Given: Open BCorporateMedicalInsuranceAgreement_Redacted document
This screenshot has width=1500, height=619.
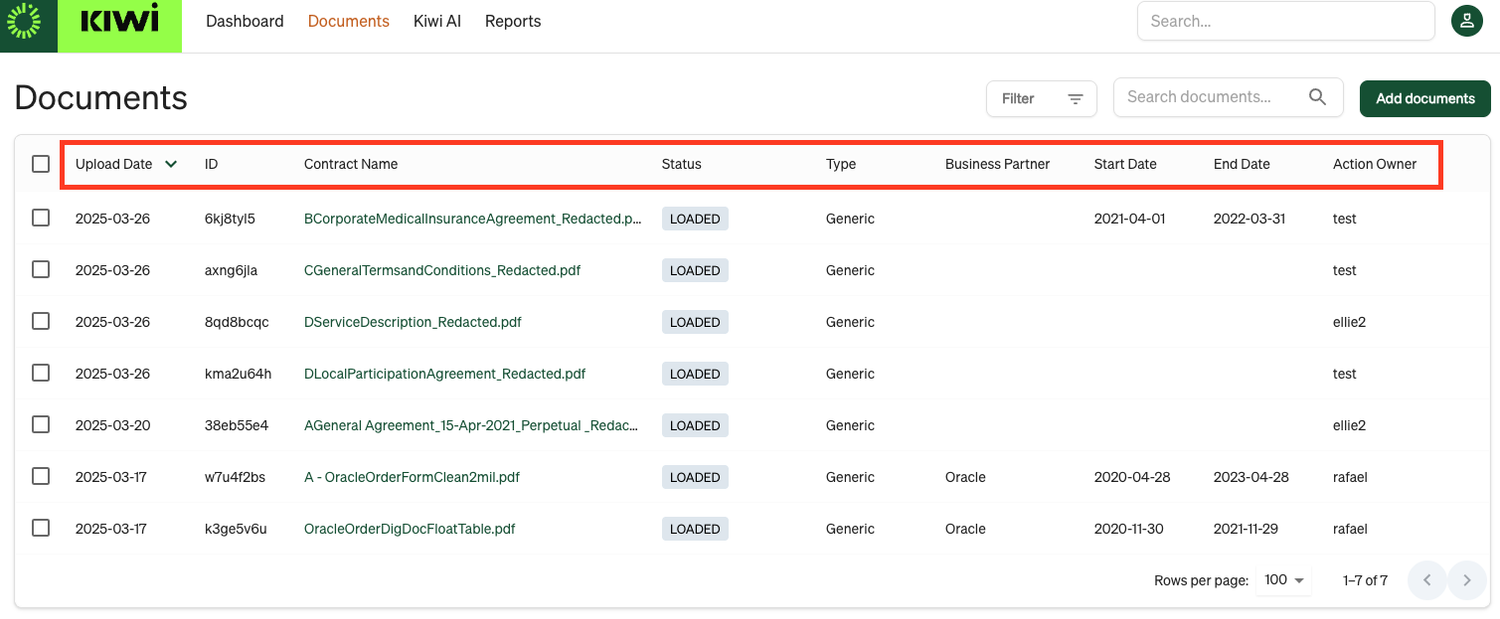Looking at the screenshot, I should point(472,218).
